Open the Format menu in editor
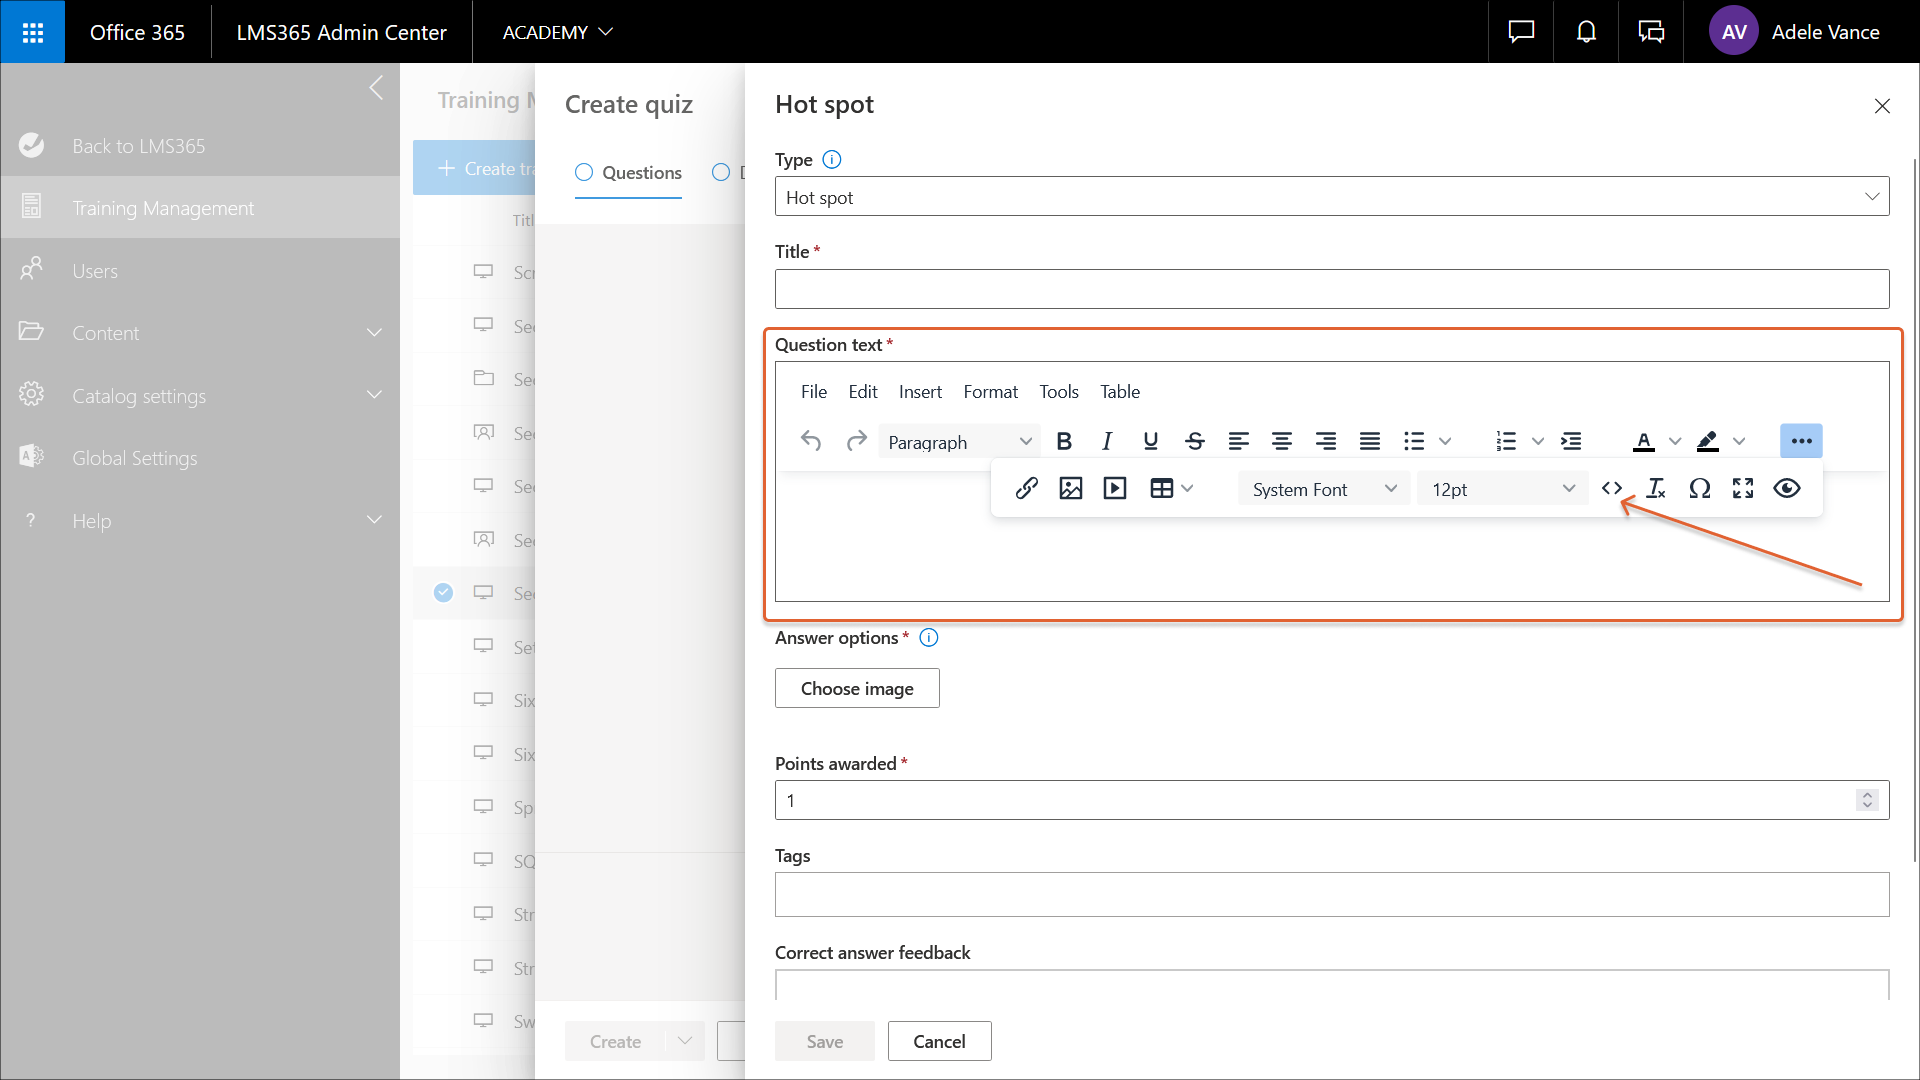1920x1080 pixels. click(x=990, y=392)
